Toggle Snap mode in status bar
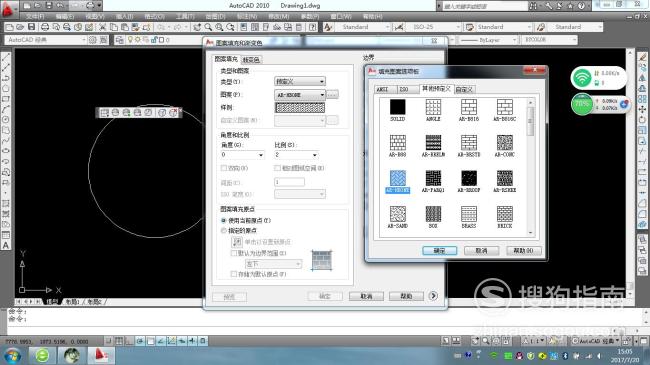 click(x=108, y=341)
